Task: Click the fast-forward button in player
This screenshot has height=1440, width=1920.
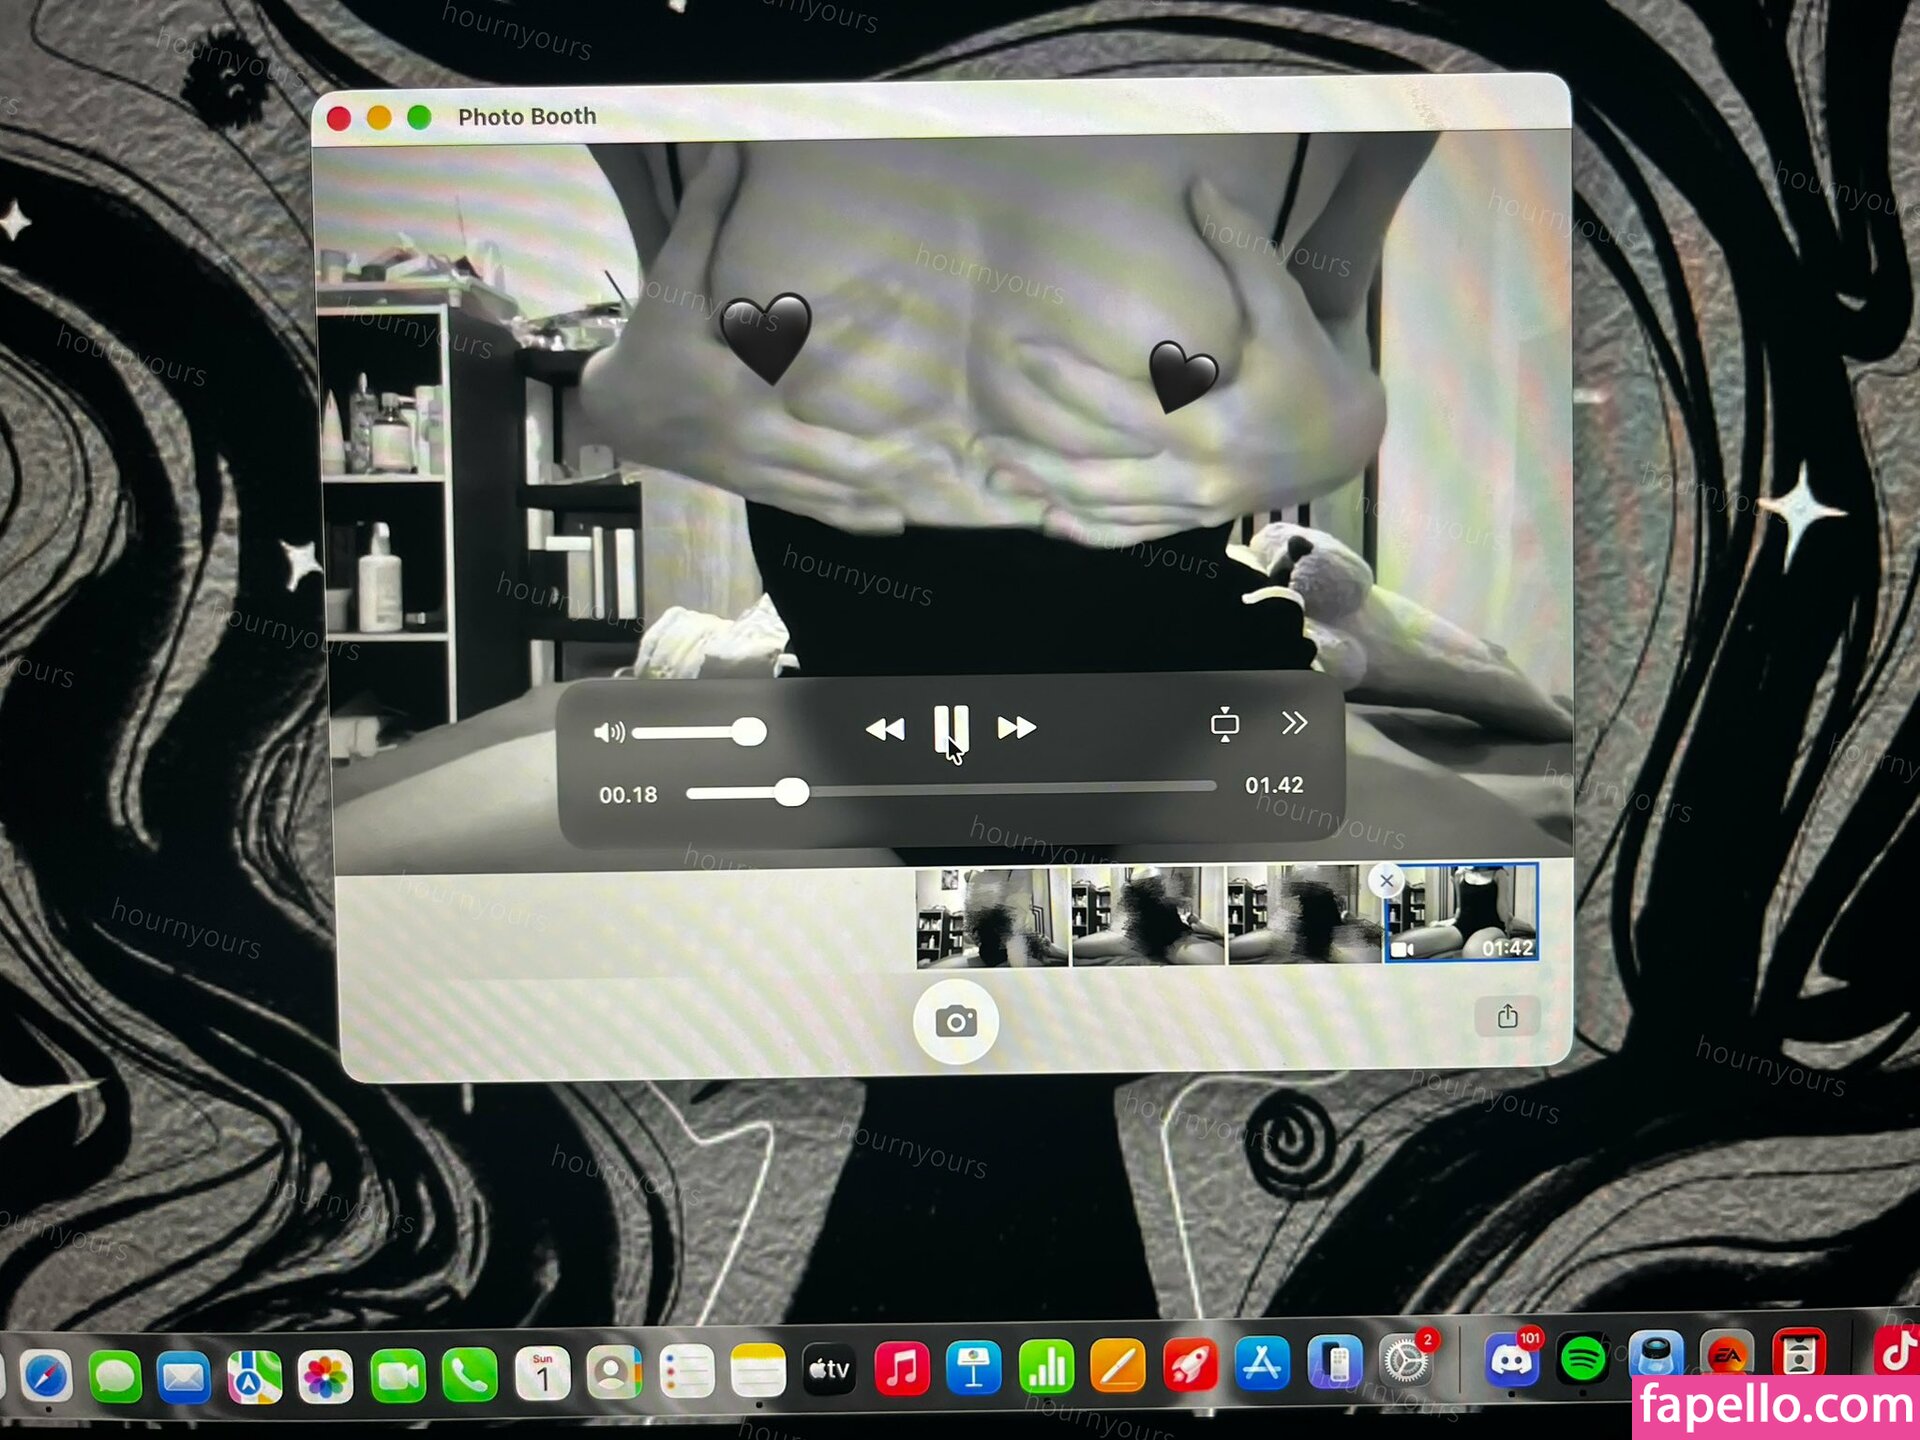Action: coord(1016,727)
